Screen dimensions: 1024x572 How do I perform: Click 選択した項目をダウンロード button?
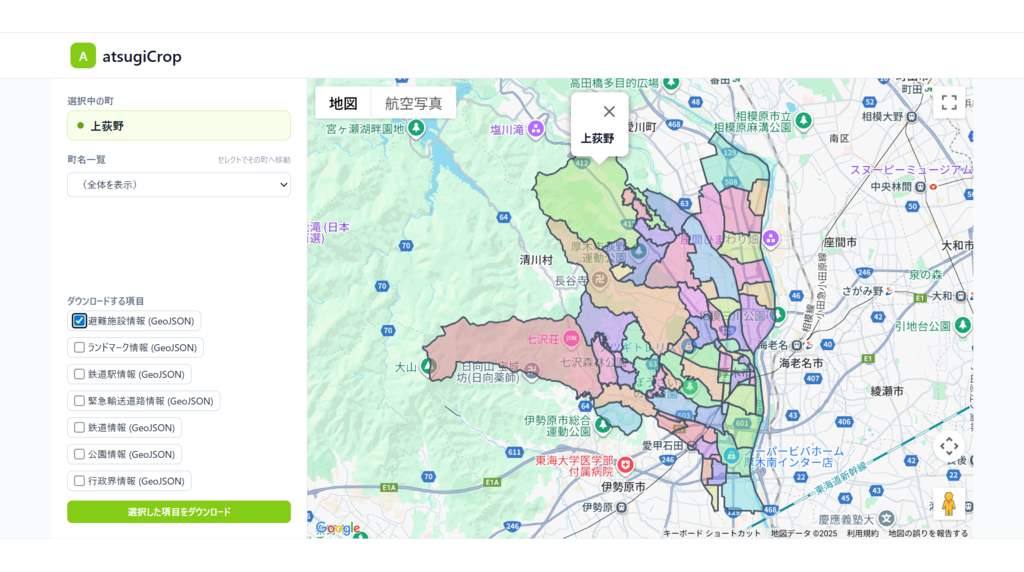[179, 512]
